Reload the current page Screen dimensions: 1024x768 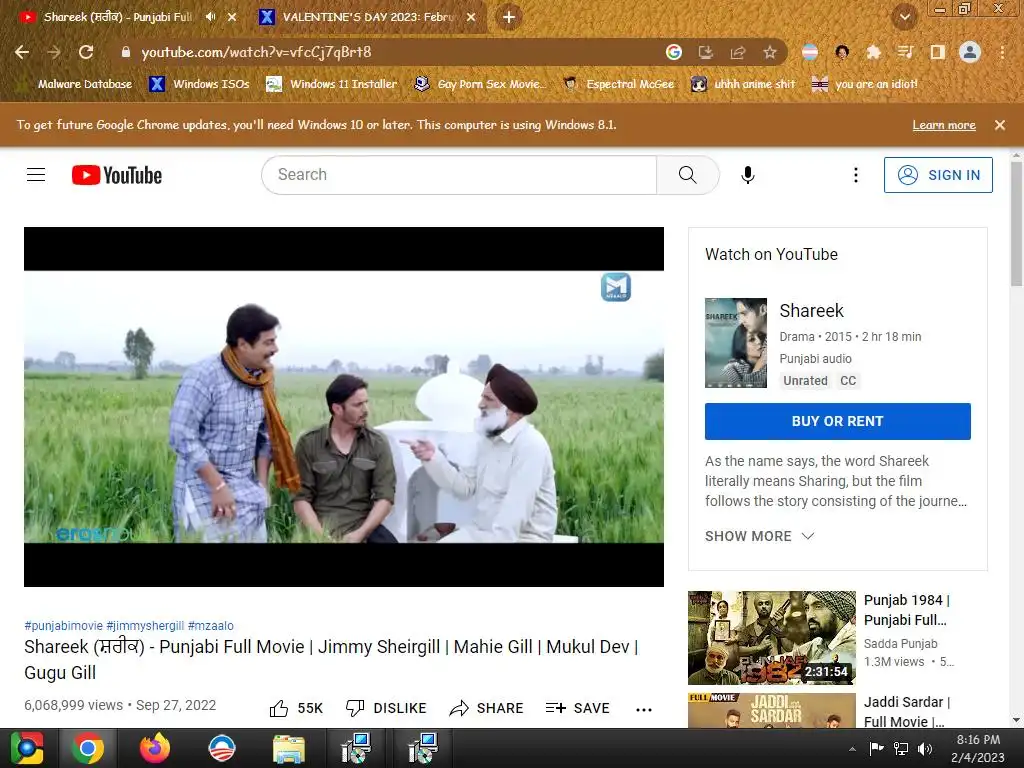pos(86,52)
